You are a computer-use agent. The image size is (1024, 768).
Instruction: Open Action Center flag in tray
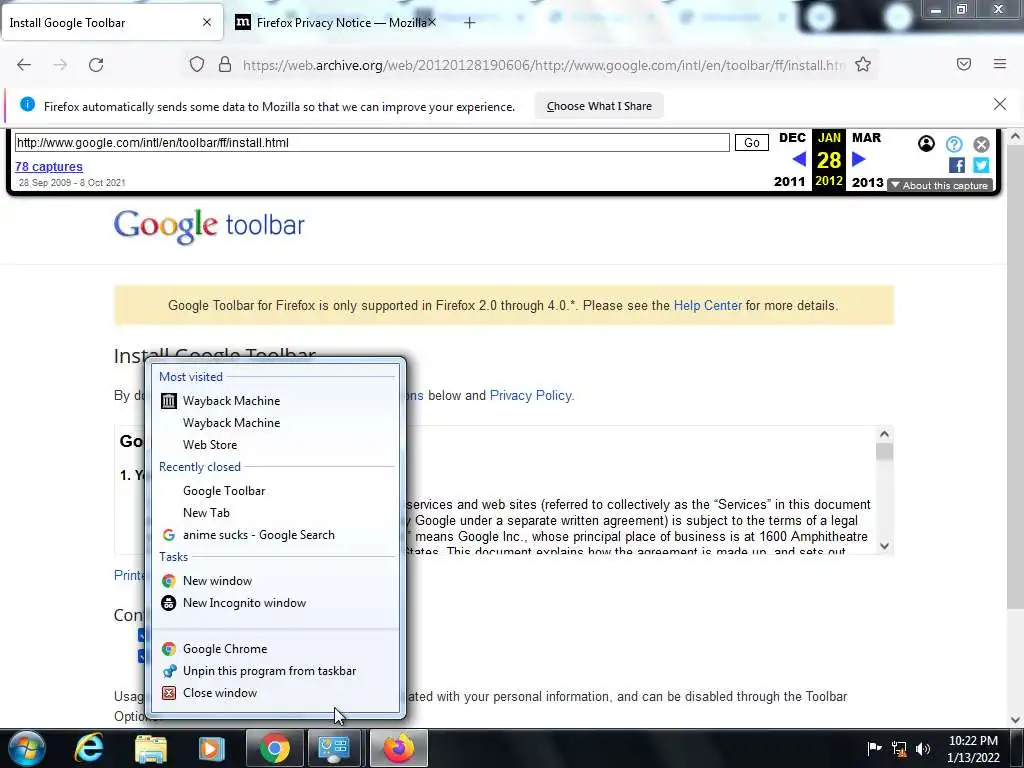(874, 748)
